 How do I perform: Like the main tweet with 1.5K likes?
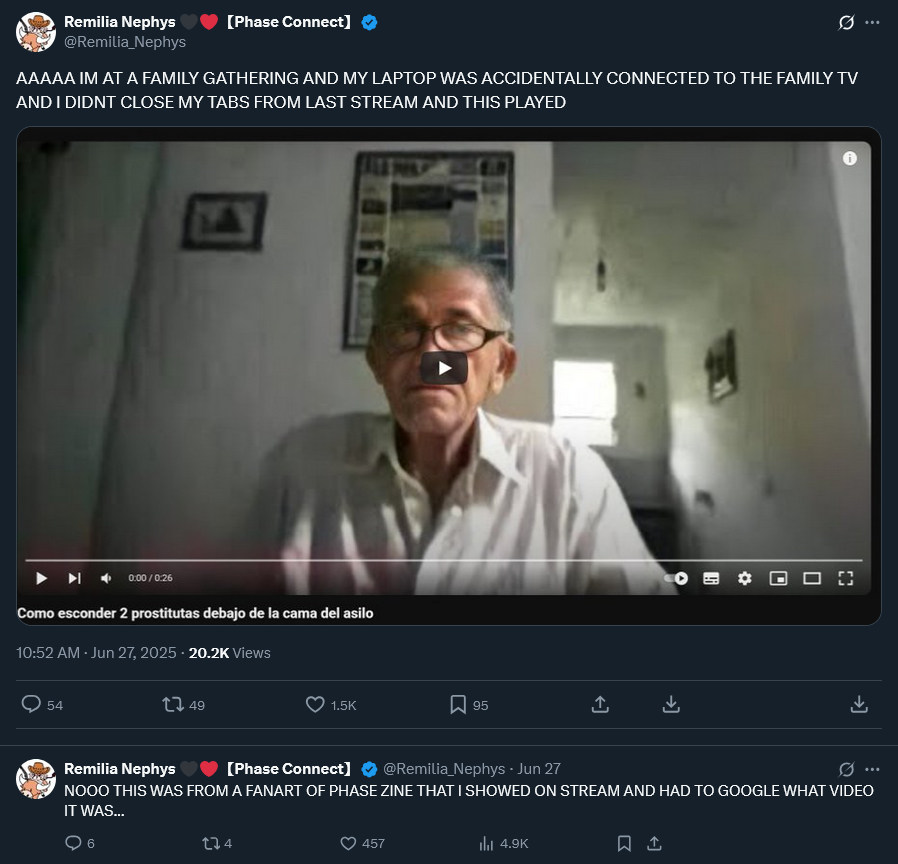pyautogui.click(x=315, y=704)
